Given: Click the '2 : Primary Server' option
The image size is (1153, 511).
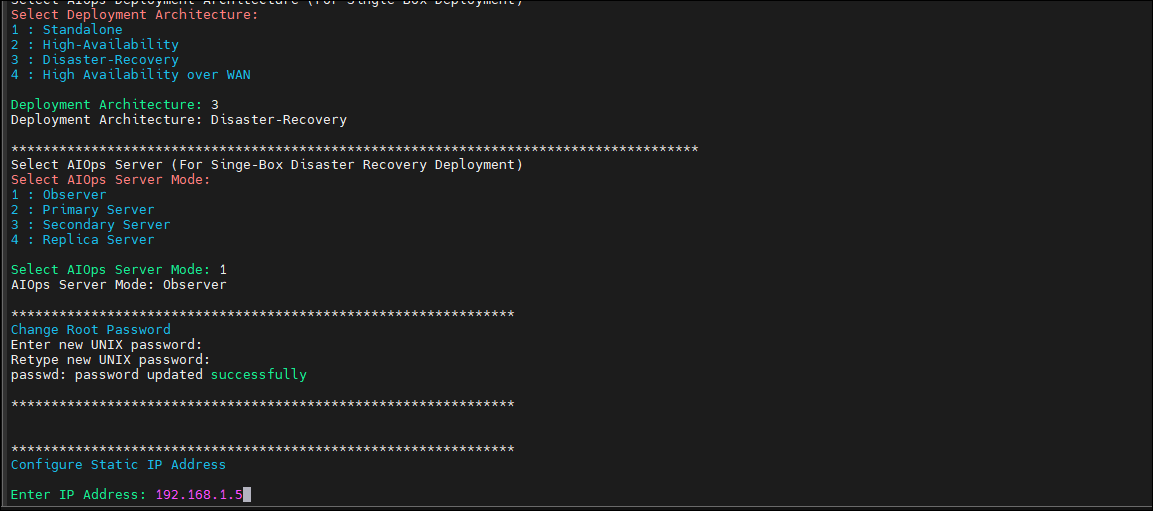Looking at the screenshot, I should coord(83,210).
